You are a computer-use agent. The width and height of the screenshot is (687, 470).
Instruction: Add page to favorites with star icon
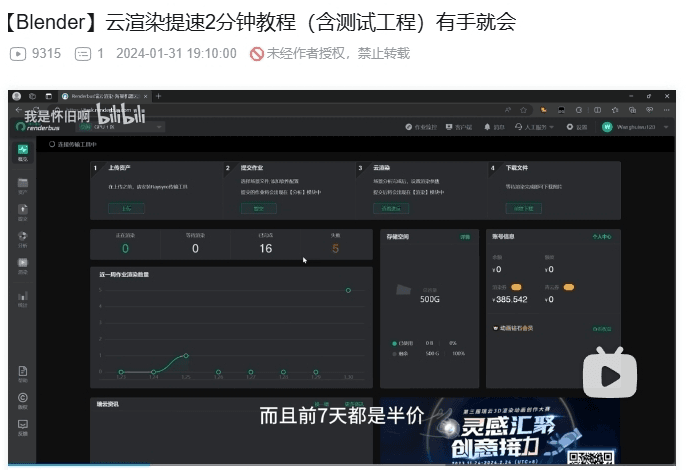(x=524, y=110)
